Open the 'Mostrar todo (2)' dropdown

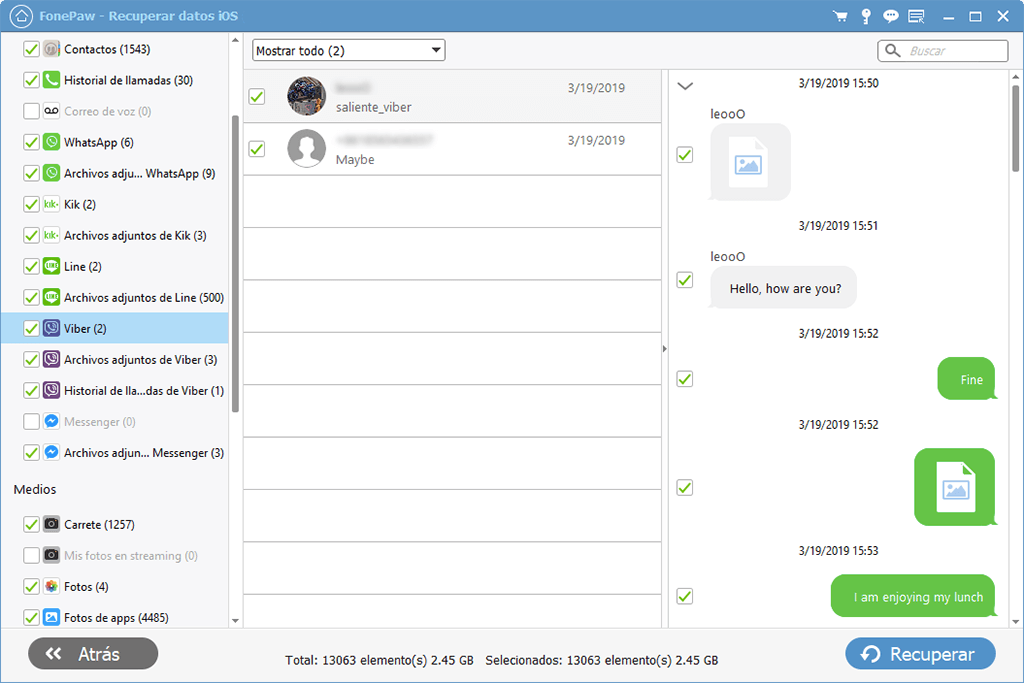coord(349,50)
